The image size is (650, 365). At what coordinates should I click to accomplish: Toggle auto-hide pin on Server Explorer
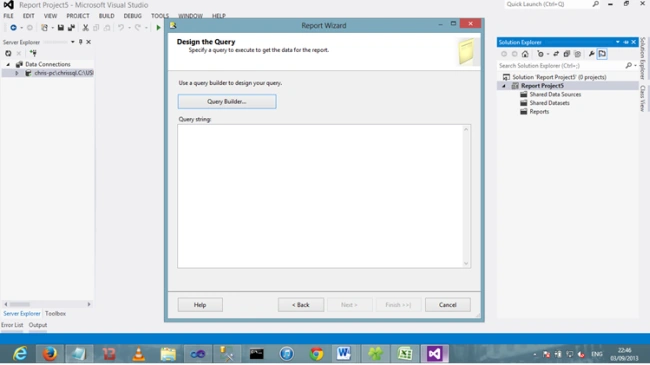coord(81,42)
